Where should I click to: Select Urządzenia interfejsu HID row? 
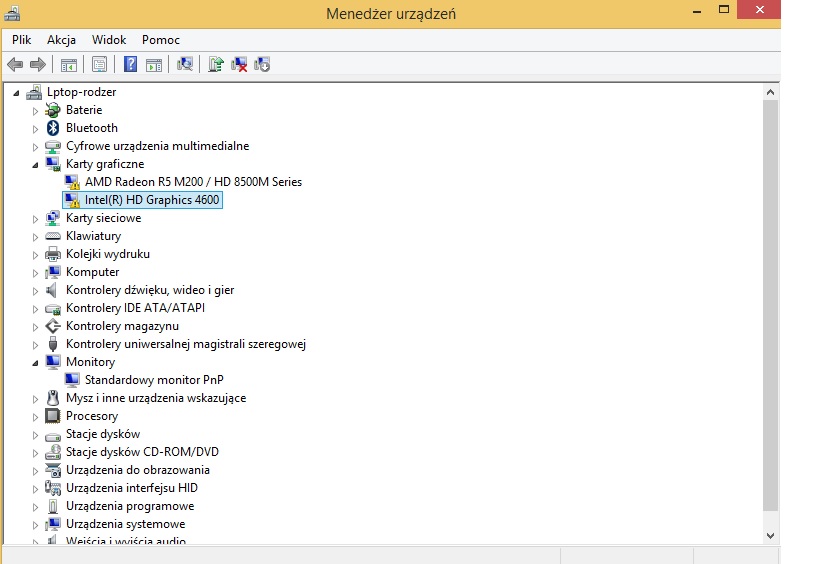click(132, 488)
